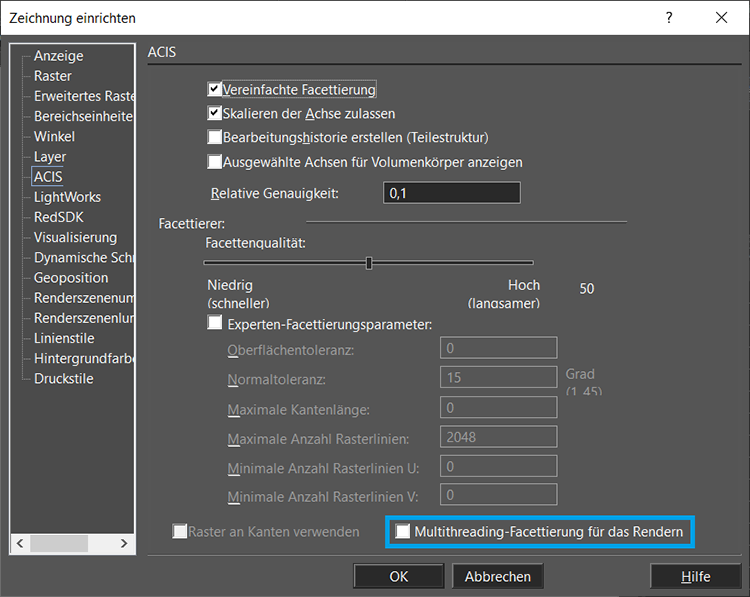The height and width of the screenshot is (597, 750).
Task: Uncheck Skalieren der Achse zulassen
Action: (x=214, y=113)
